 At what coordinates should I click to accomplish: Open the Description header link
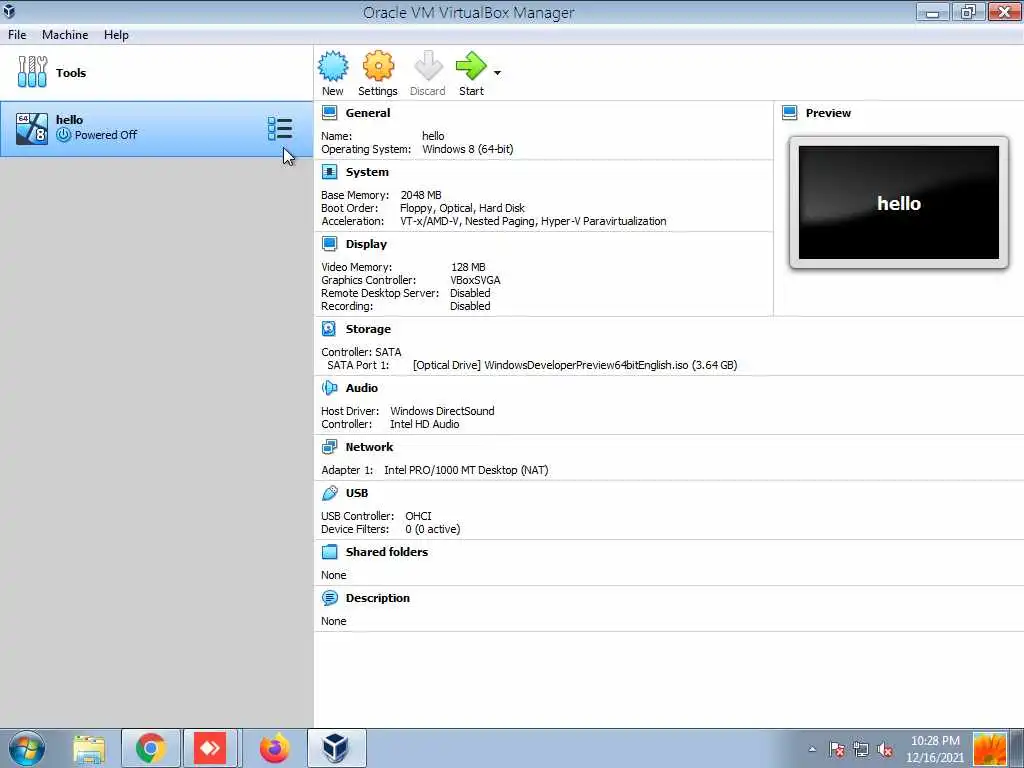pos(377,598)
